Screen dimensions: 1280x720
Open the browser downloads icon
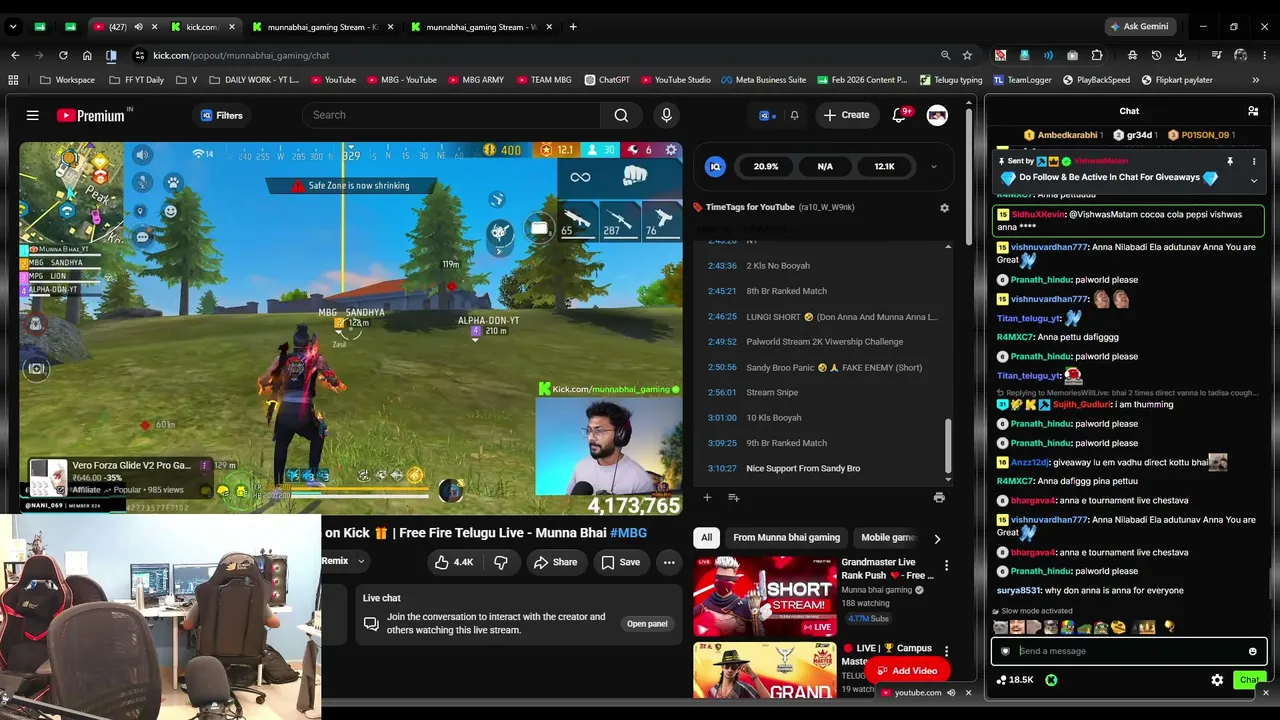1181,55
